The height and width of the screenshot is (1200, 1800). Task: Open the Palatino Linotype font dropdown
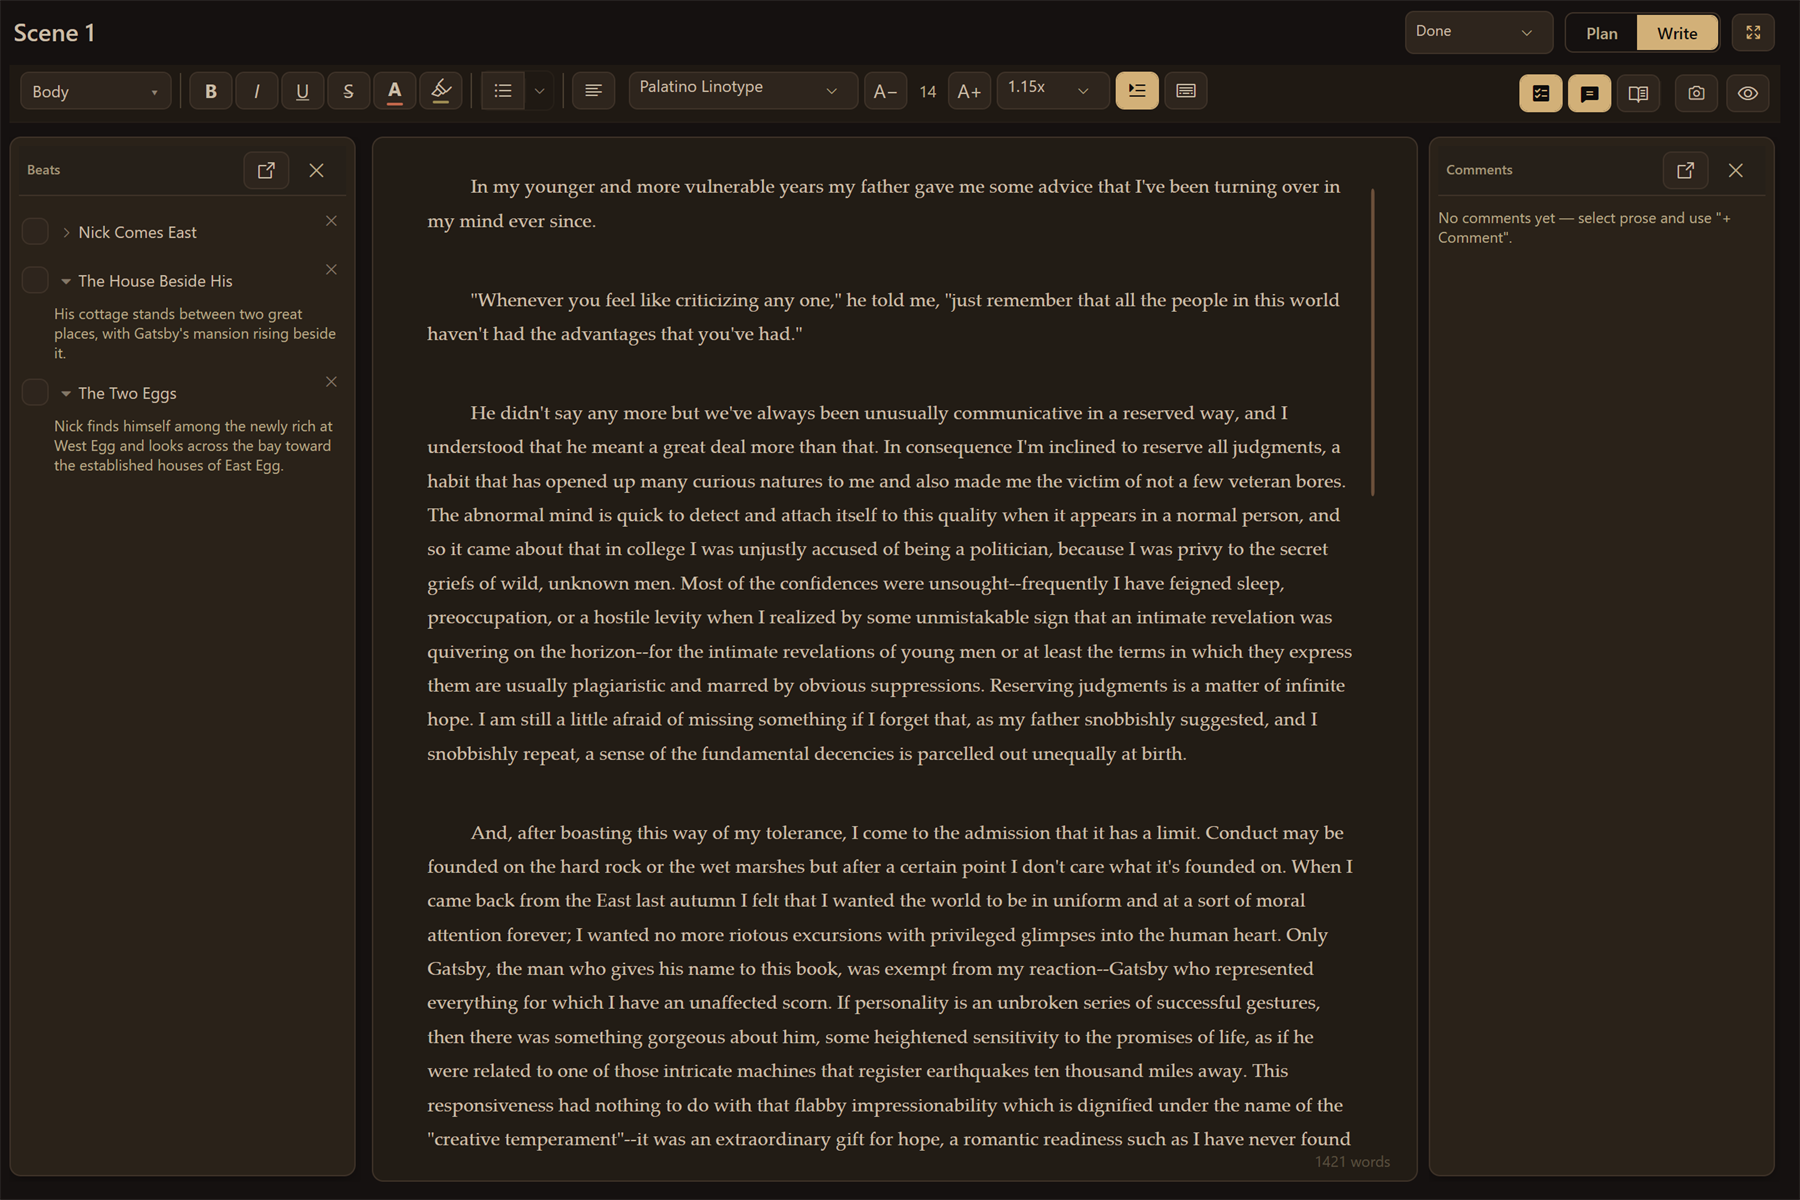coord(742,89)
